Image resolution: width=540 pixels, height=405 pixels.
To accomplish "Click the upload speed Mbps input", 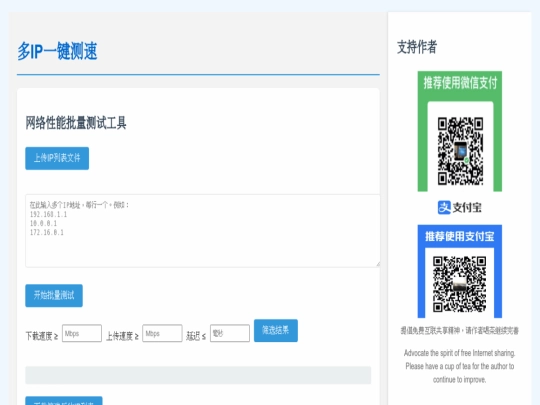I will (162, 333).
